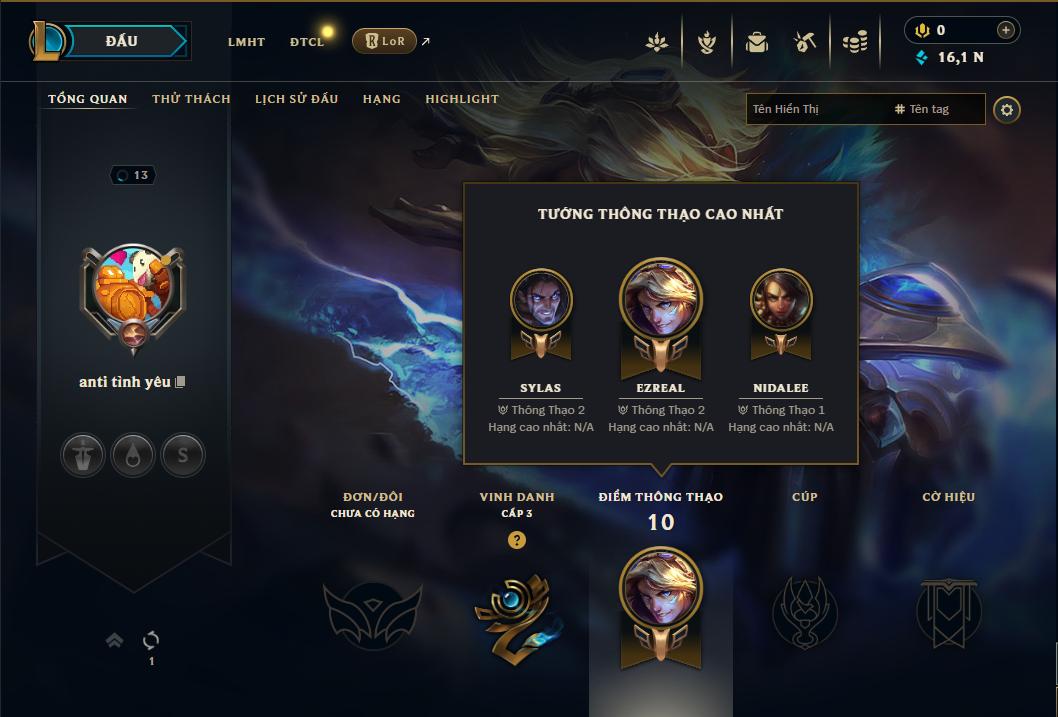Open the Loot backpack icon
Viewport: 1058px width, 717px height.
tap(756, 42)
